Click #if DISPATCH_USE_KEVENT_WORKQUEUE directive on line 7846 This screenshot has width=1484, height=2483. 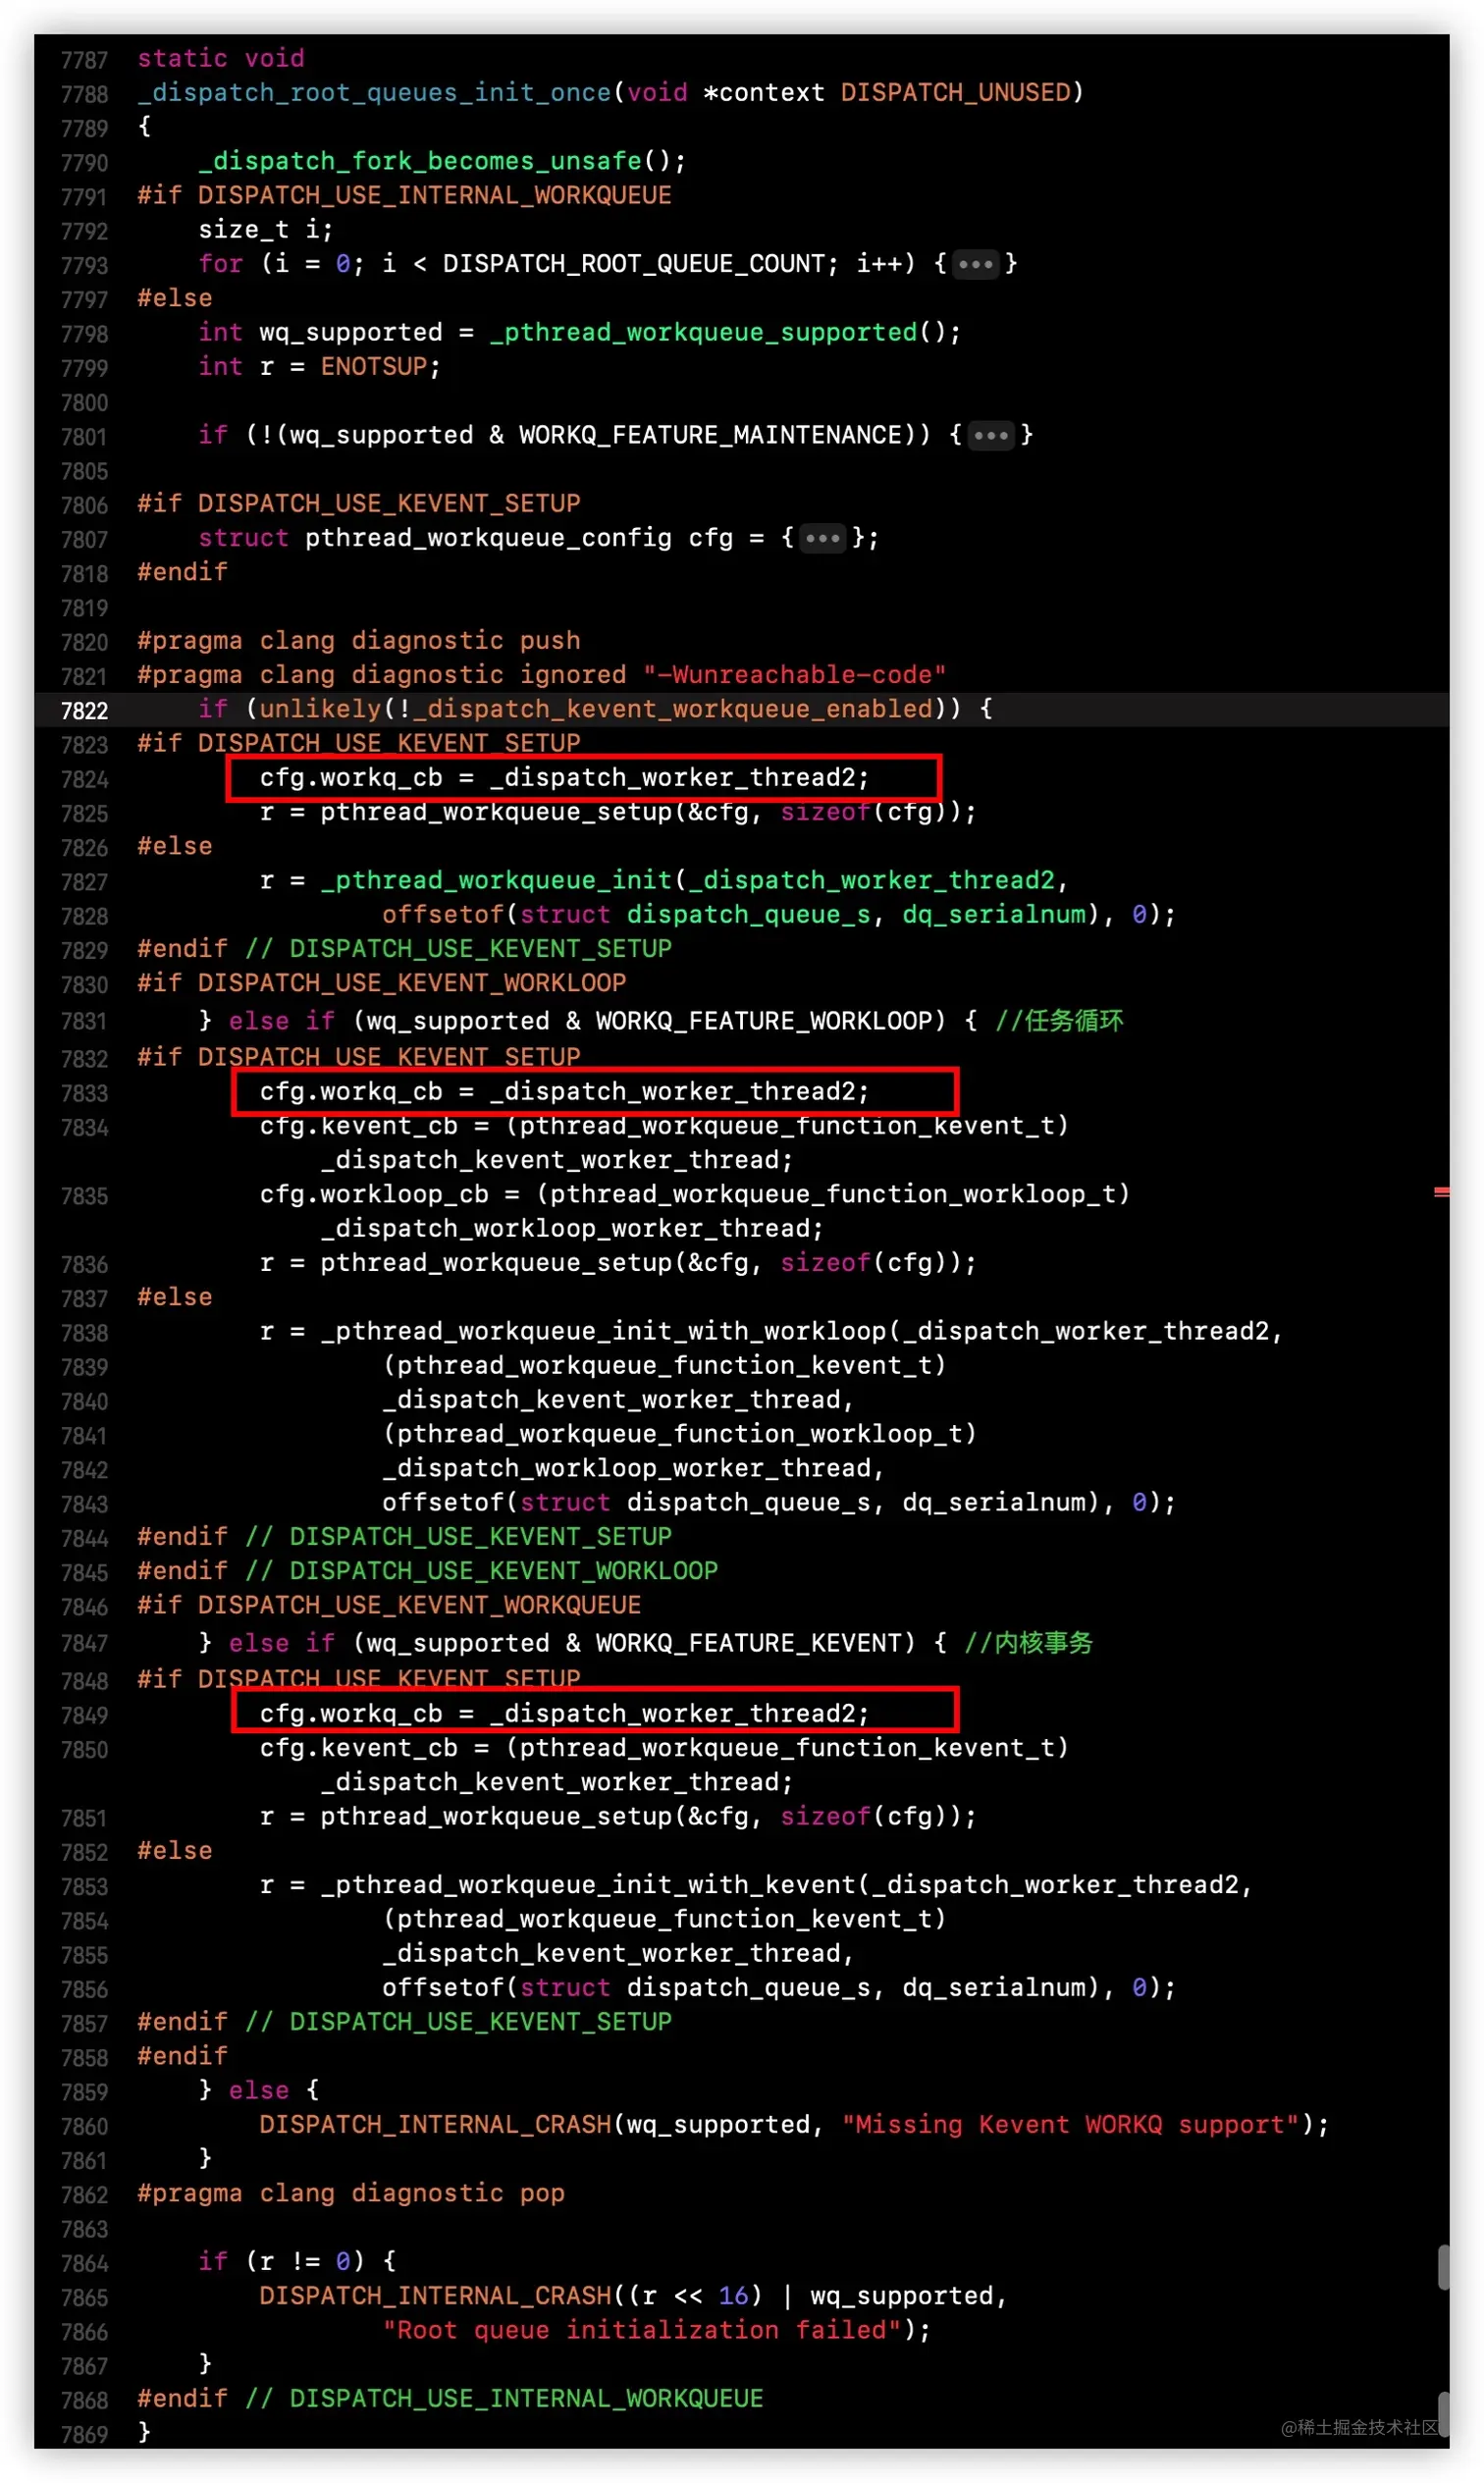[389, 1605]
